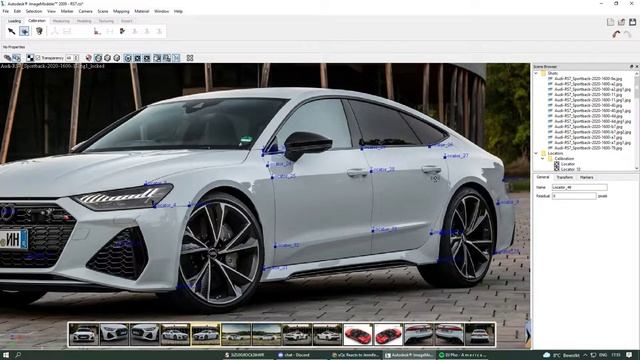
Task: Collapse the Calibration subfolder
Action: [x=543, y=158]
